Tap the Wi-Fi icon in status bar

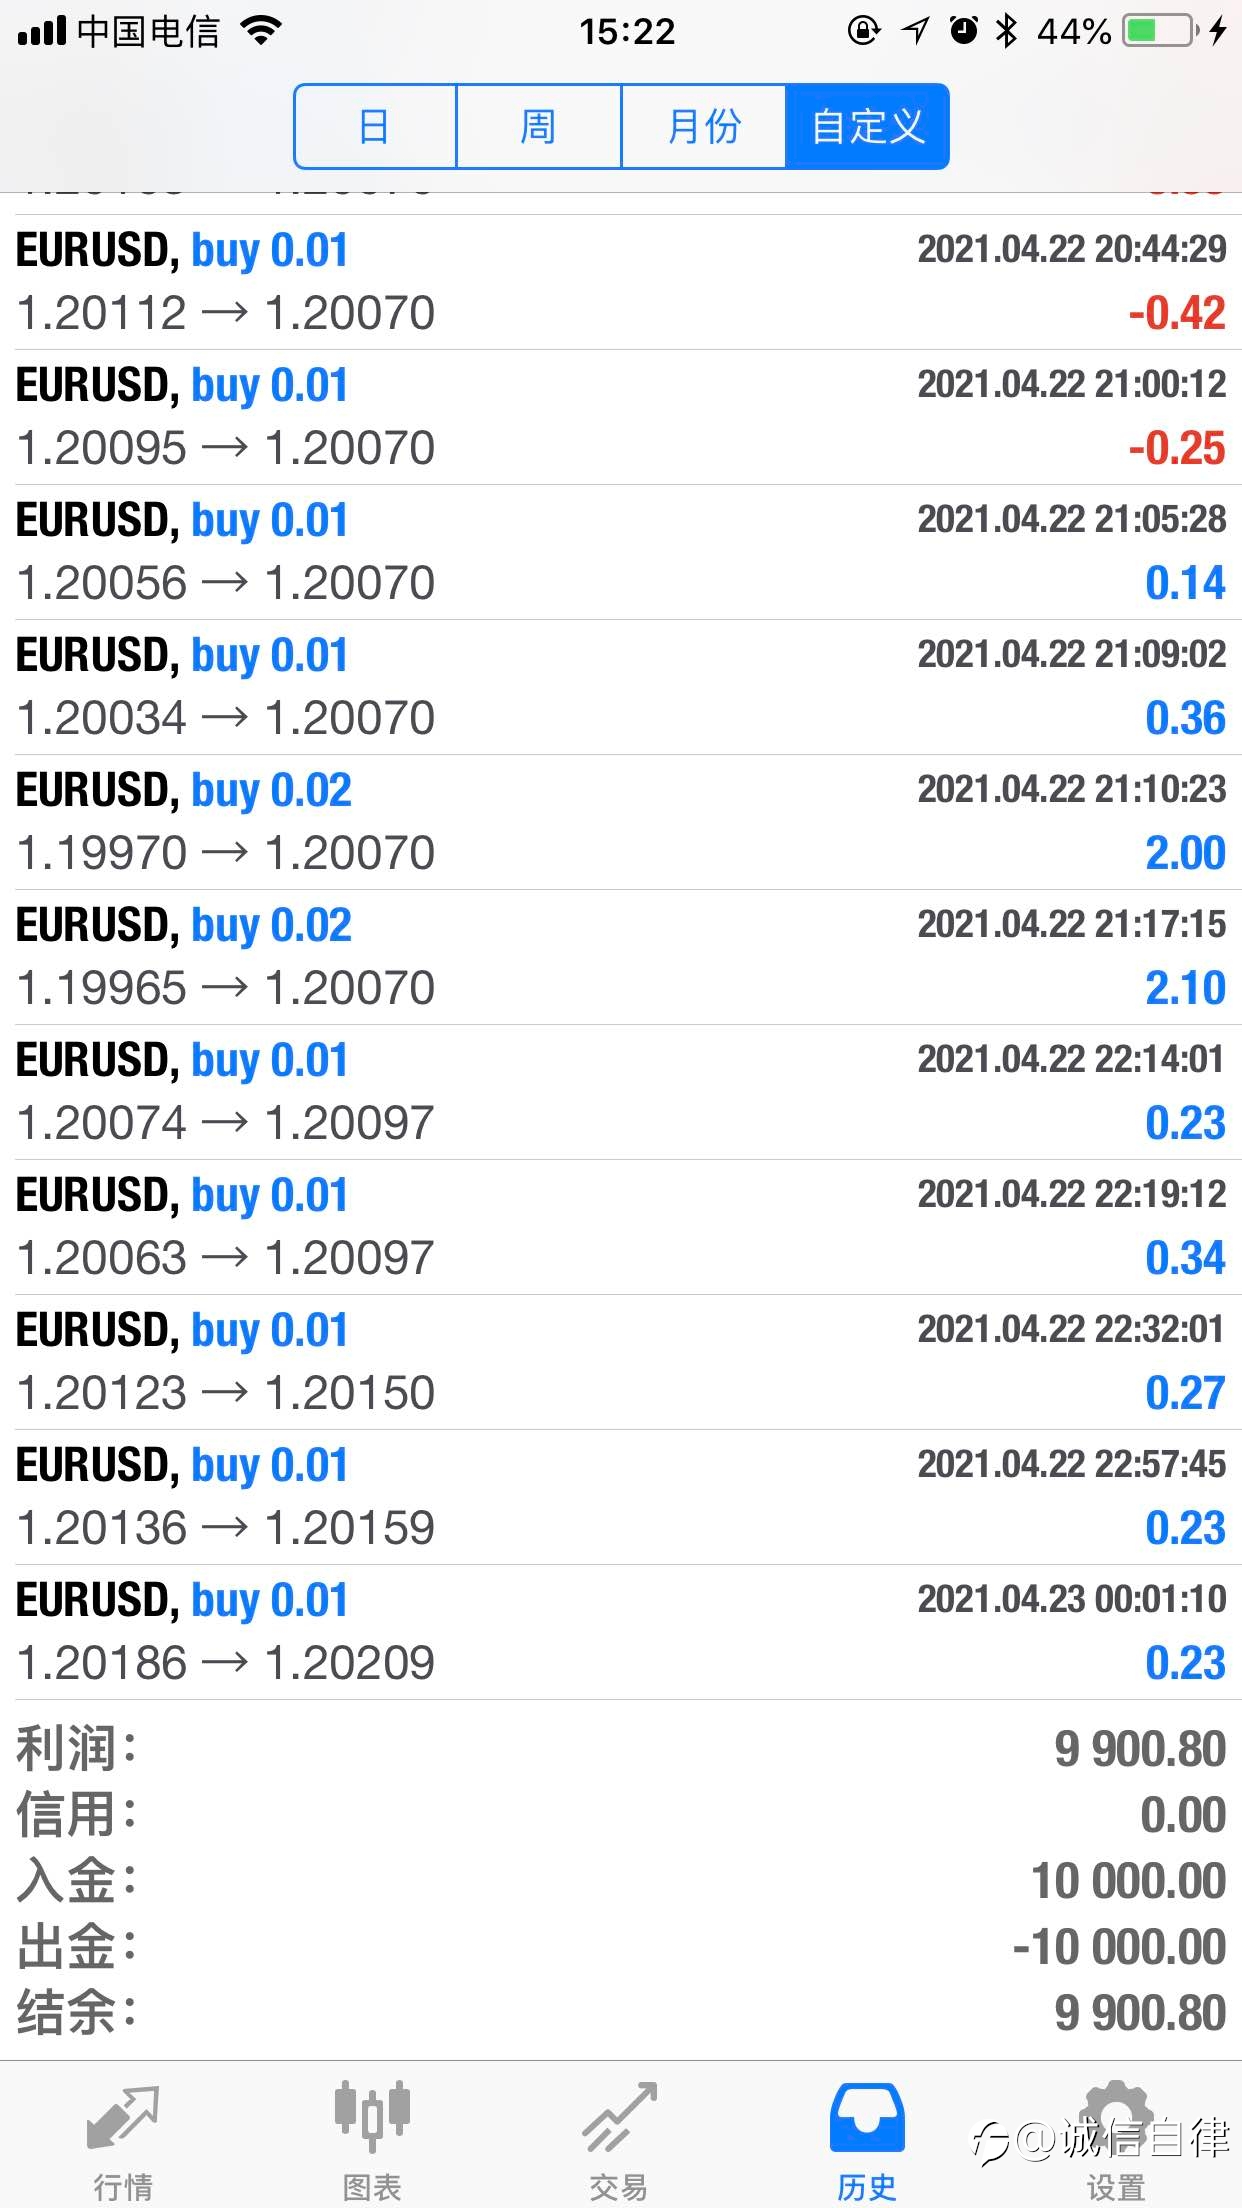click(261, 31)
